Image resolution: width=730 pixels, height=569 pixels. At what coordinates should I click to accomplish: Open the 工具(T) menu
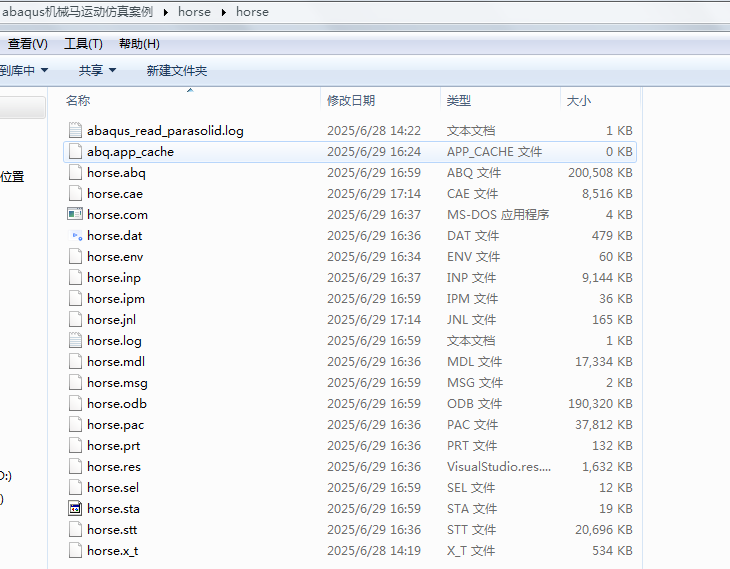pyautogui.click(x=83, y=44)
